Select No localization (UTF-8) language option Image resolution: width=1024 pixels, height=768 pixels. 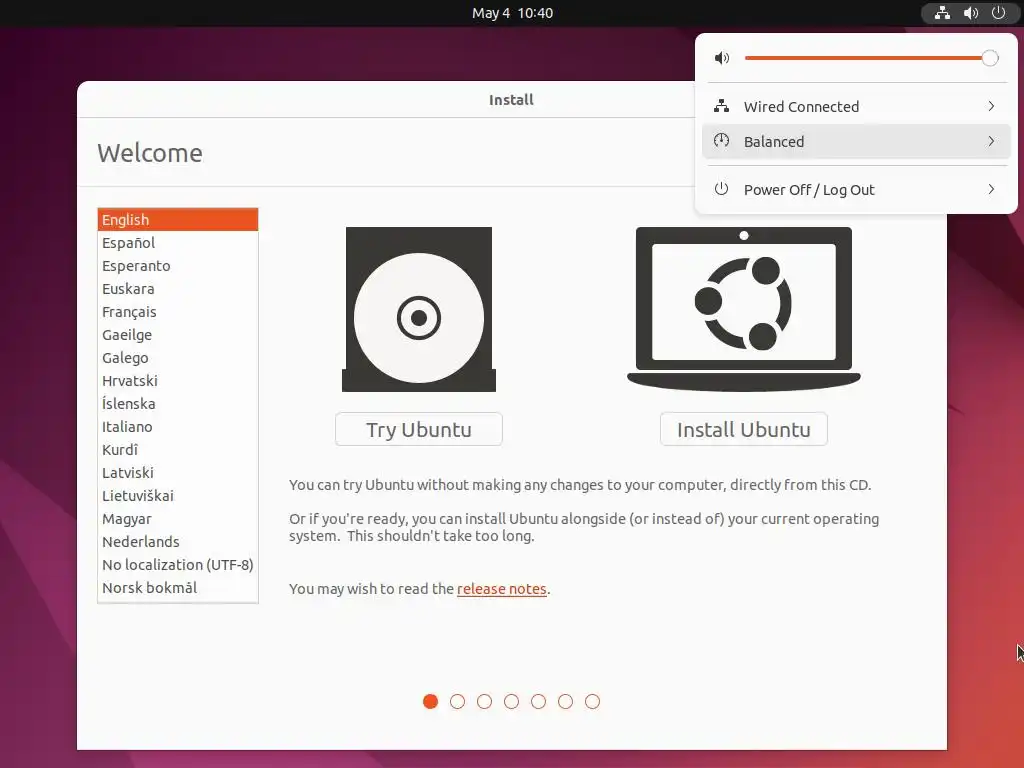(178, 564)
